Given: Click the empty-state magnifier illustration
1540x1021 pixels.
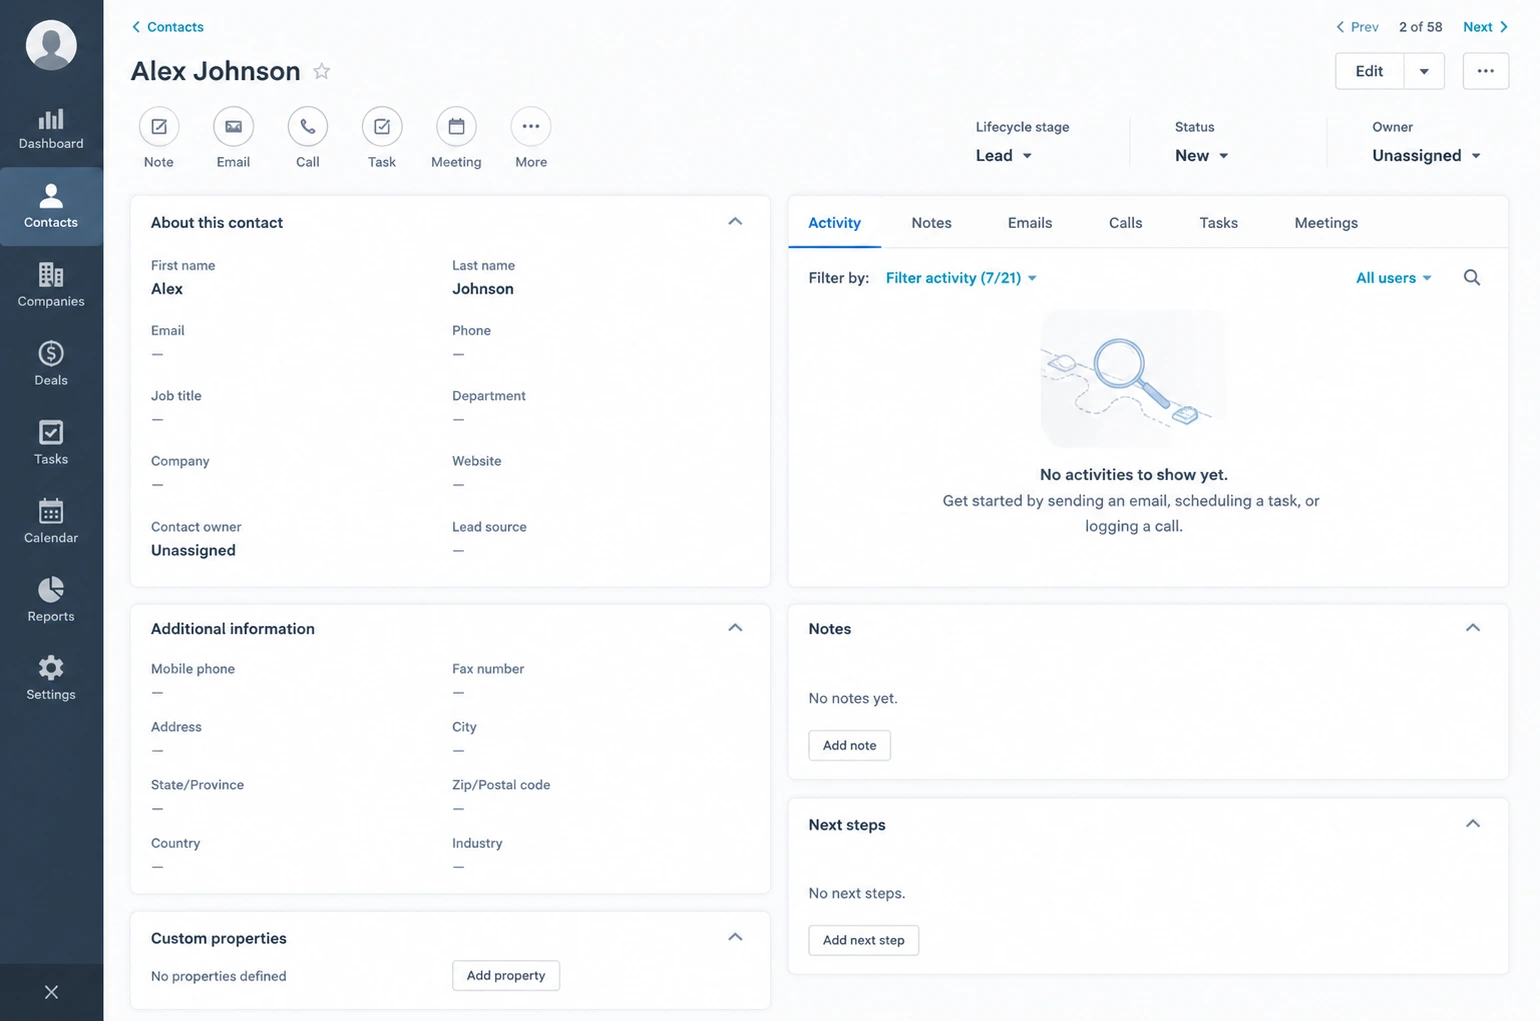Looking at the screenshot, I should click(1133, 379).
